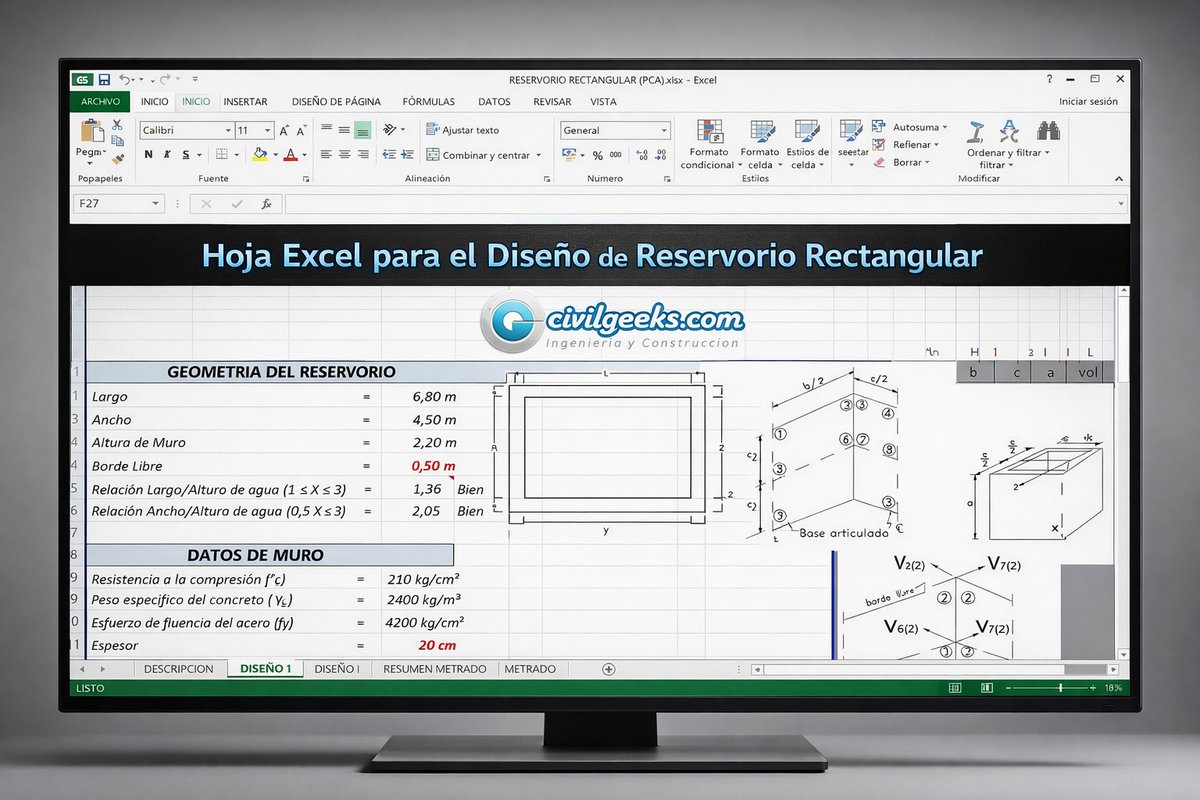Viewport: 1200px width, 800px height.
Task: Switch to DISEÑO DE PÁGINA tab
Action: [x=336, y=102]
